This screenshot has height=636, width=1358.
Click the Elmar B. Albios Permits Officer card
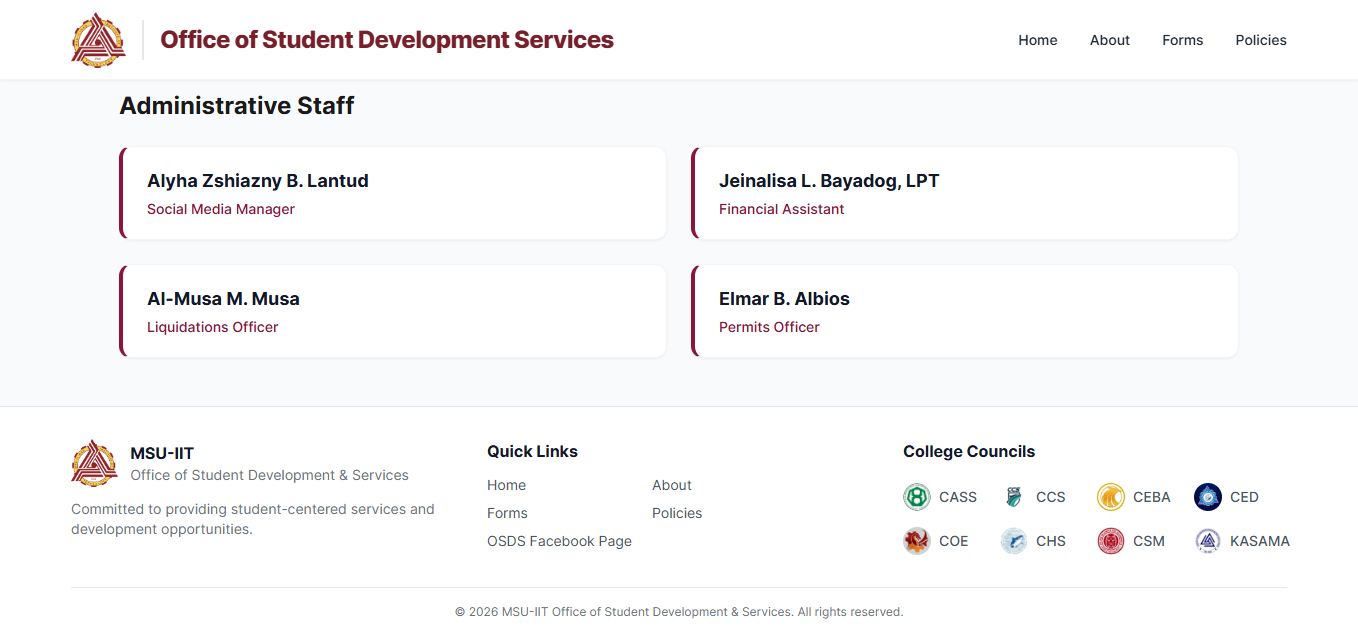click(x=965, y=312)
